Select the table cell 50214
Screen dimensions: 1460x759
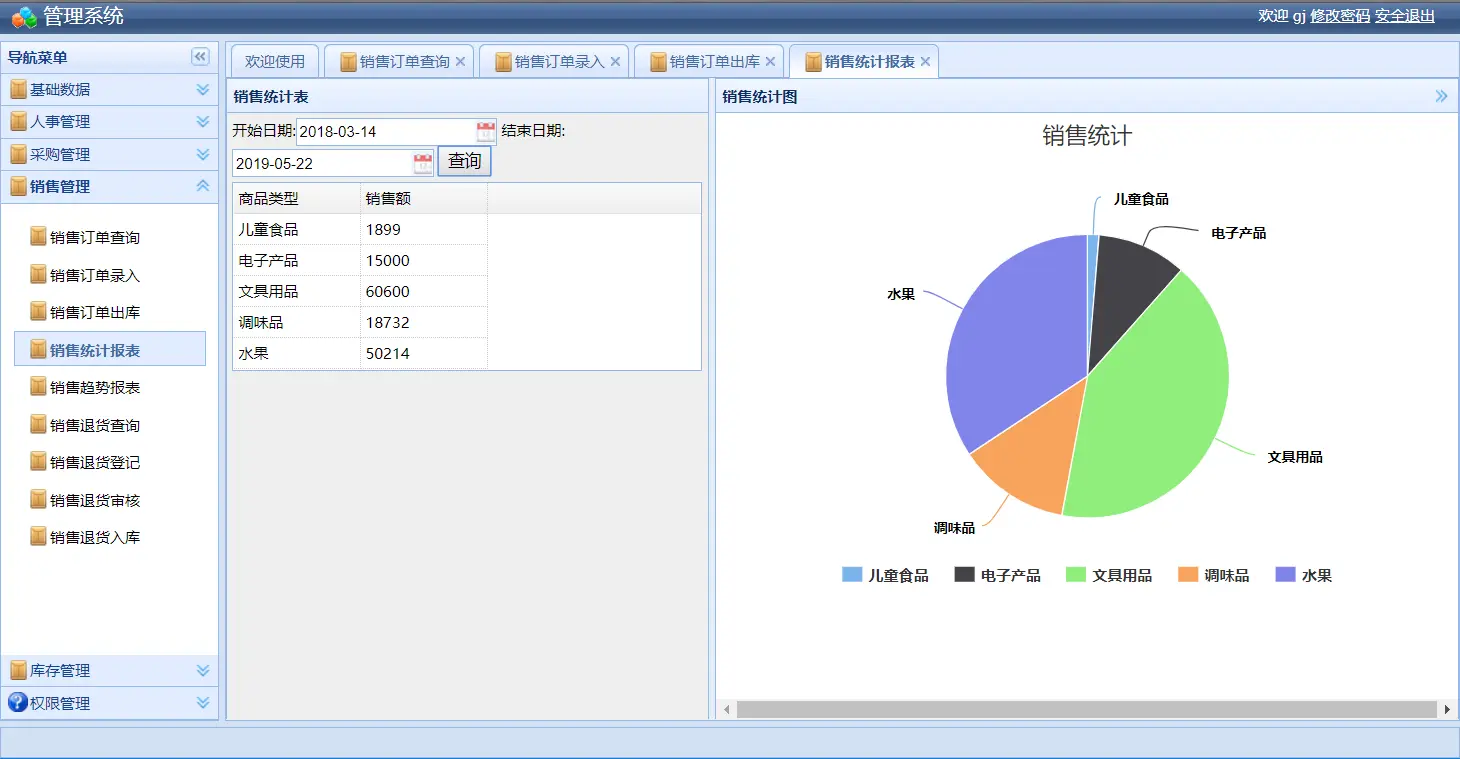(x=424, y=353)
